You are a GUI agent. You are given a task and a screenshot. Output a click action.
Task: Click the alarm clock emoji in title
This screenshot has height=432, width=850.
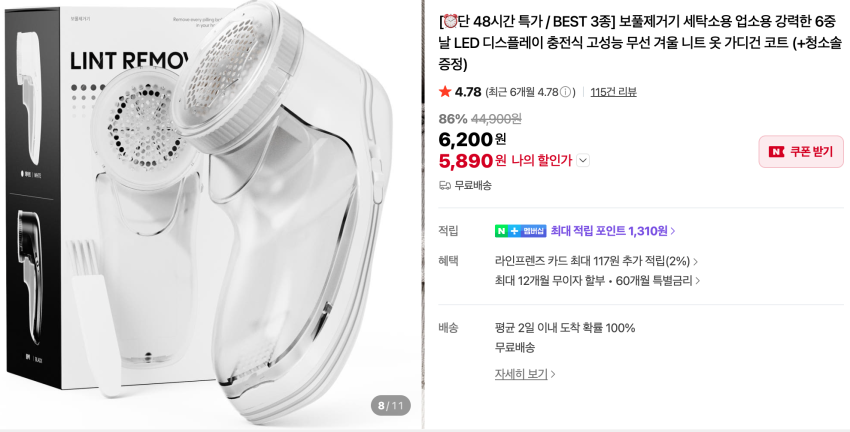[450, 21]
